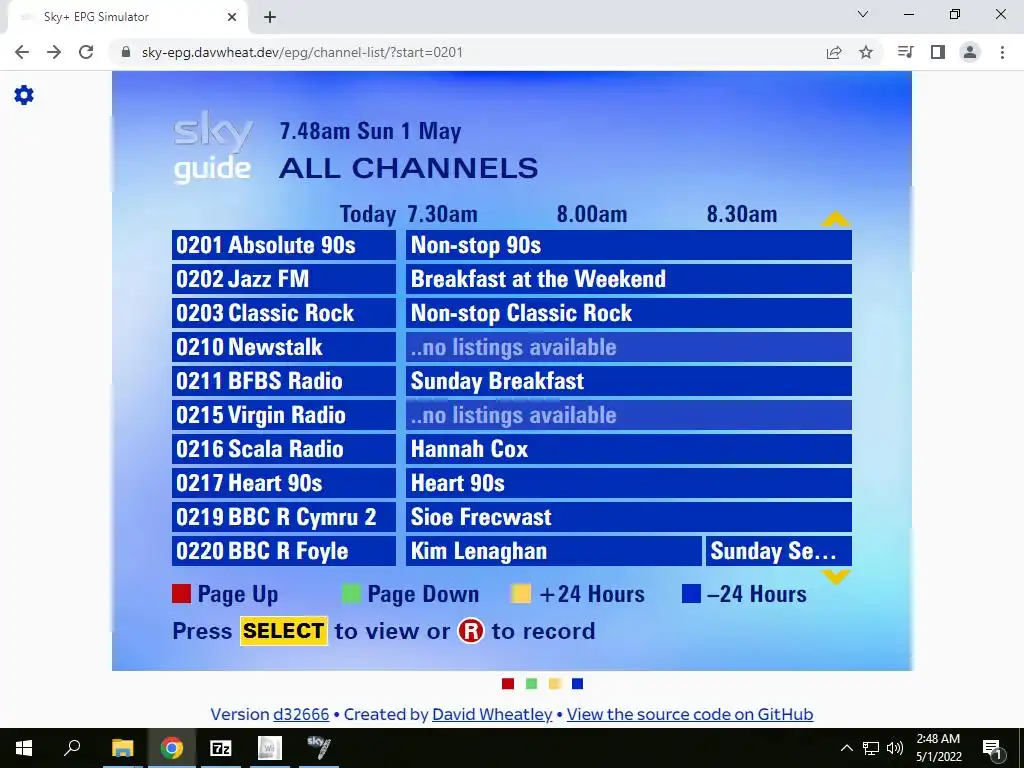
Task: Reload the page
Action: 86,52
